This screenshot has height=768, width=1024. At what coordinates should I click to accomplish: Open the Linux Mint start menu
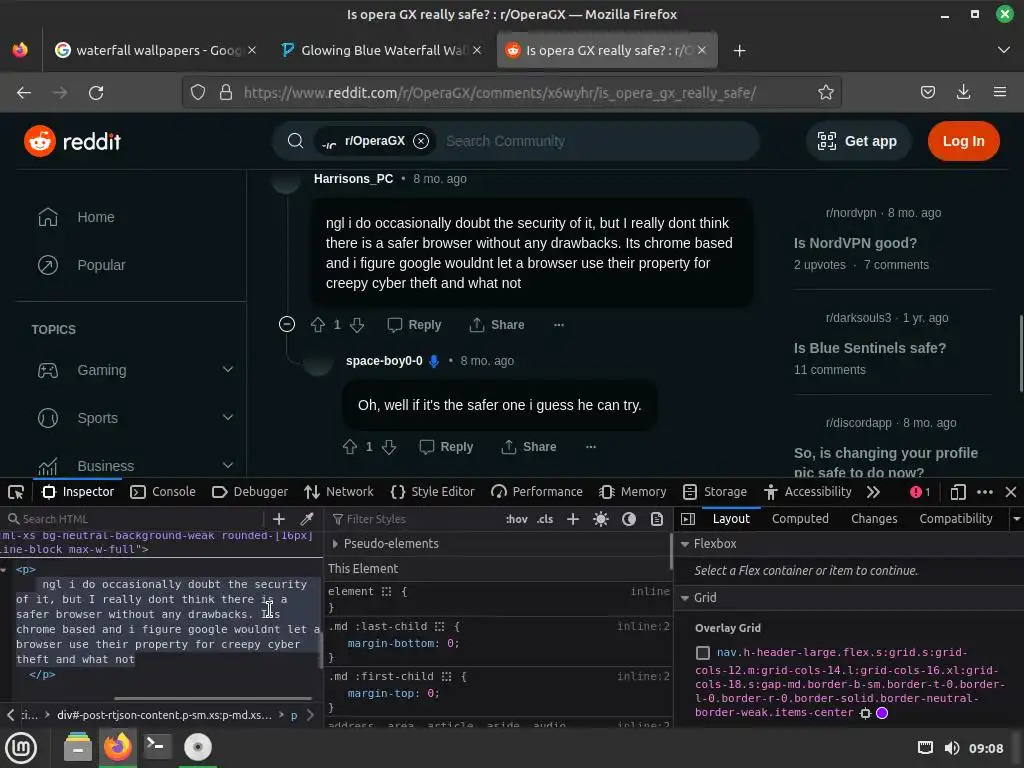21,747
